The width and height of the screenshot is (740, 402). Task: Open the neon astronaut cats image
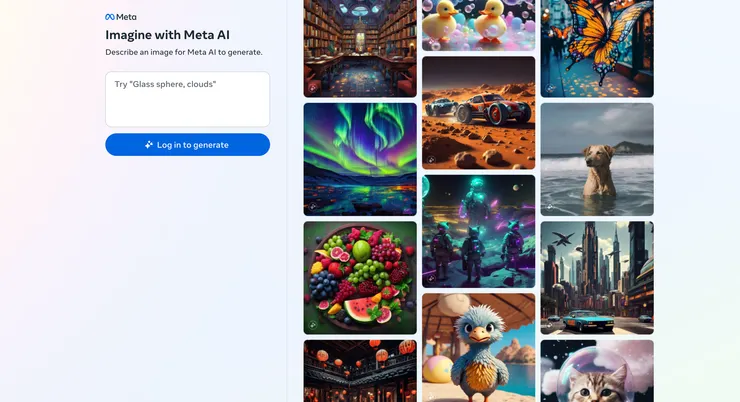coord(479,231)
